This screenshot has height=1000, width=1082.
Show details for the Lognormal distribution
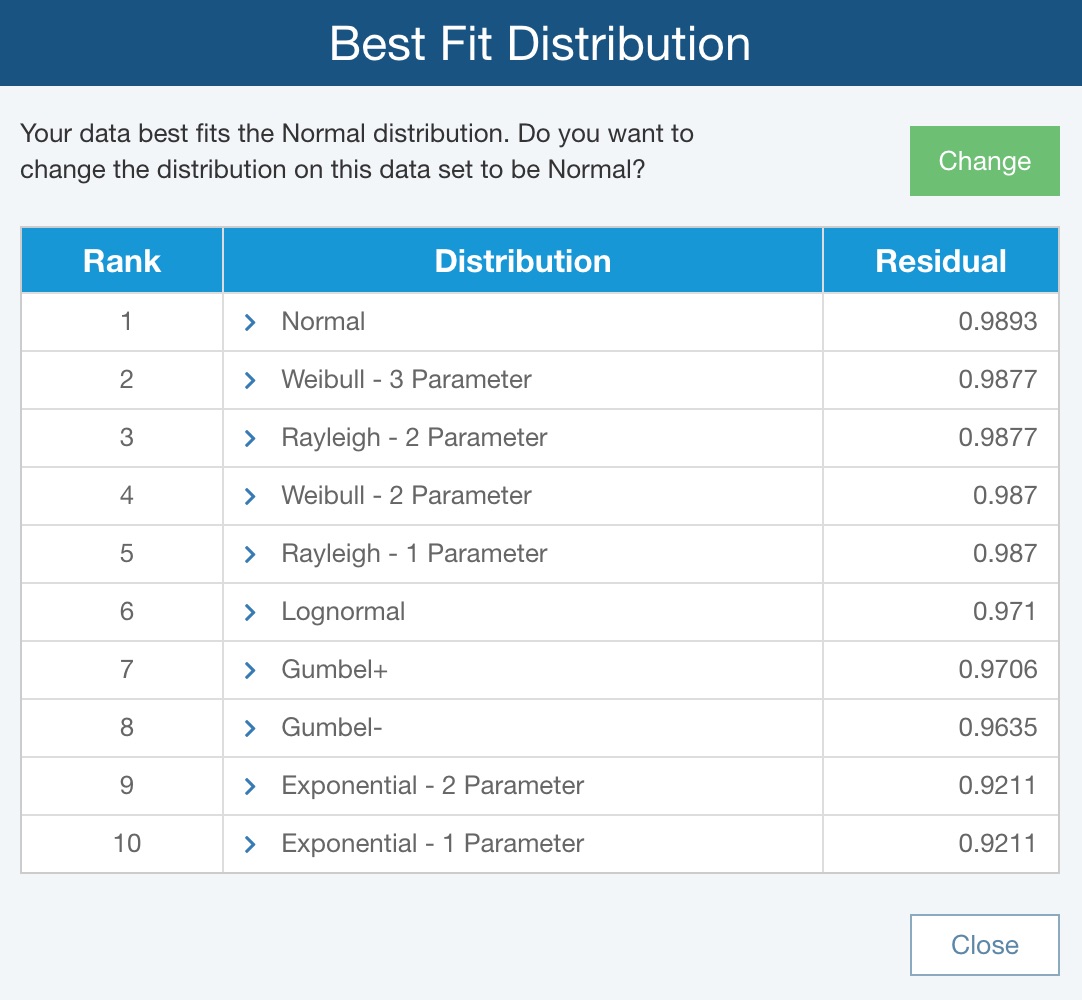coord(250,611)
